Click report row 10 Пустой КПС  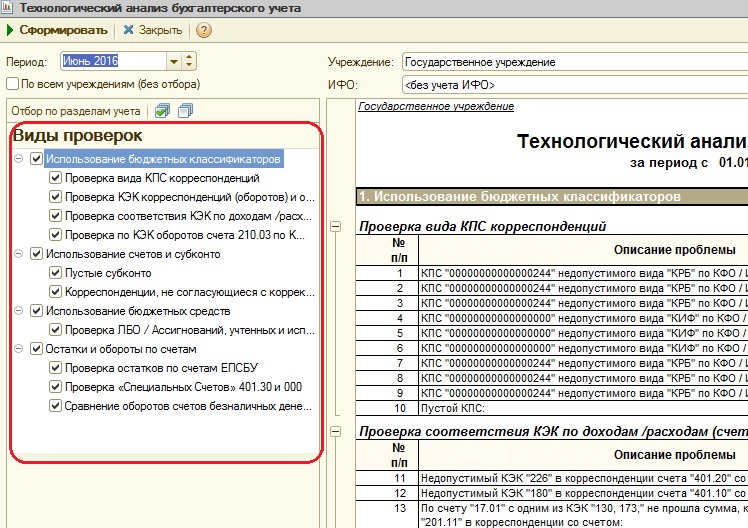point(583,408)
